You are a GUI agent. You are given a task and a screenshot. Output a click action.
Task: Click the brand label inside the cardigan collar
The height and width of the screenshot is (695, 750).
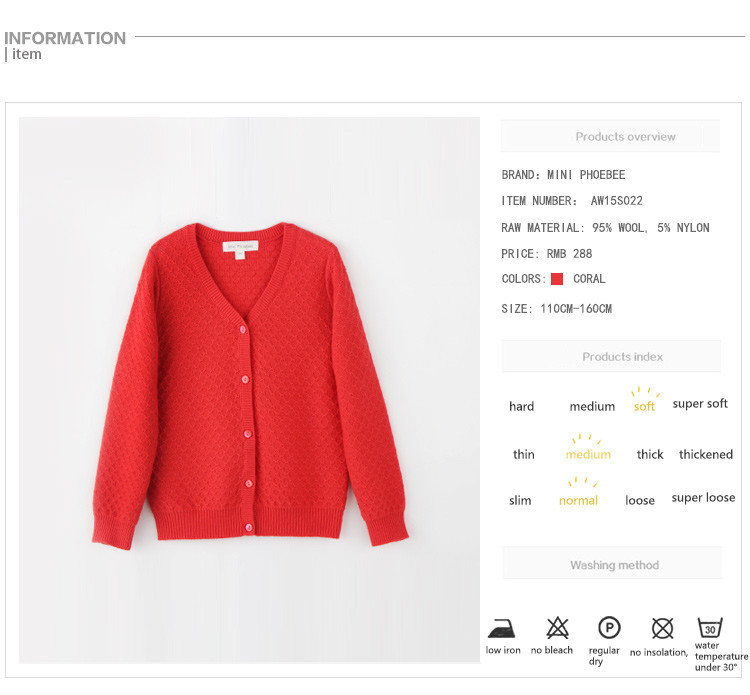(x=240, y=246)
